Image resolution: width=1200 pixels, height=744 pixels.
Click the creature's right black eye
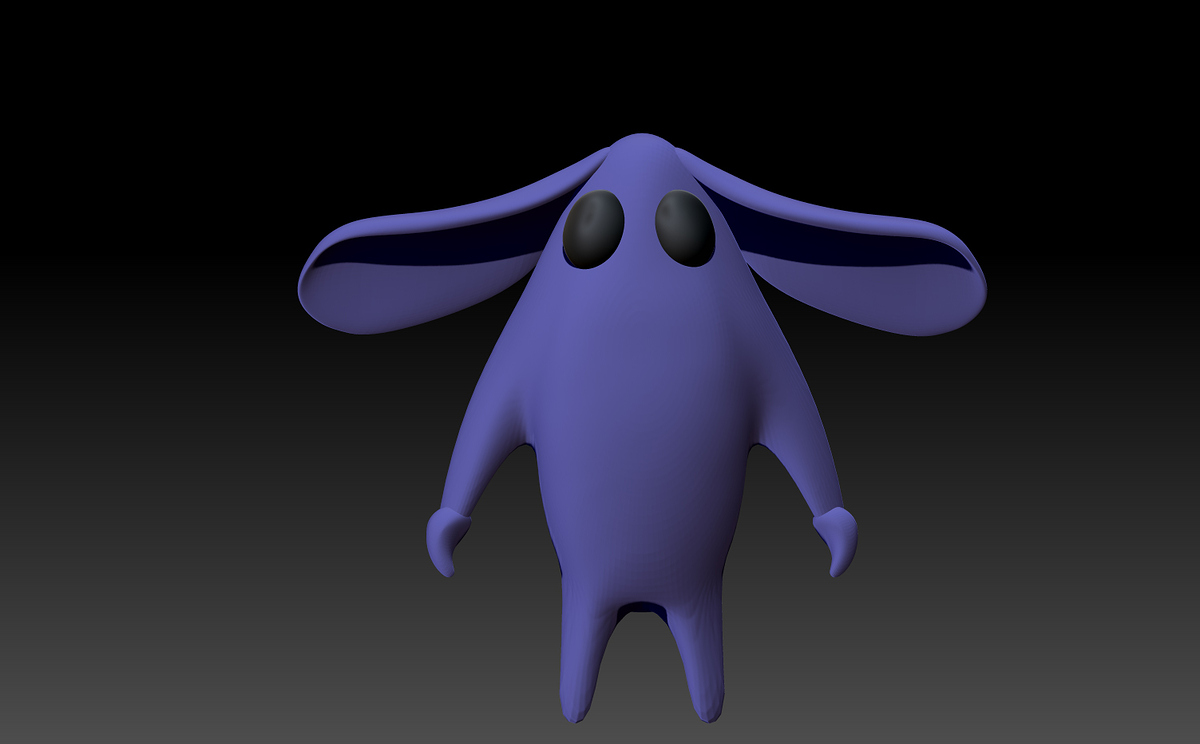coord(685,228)
